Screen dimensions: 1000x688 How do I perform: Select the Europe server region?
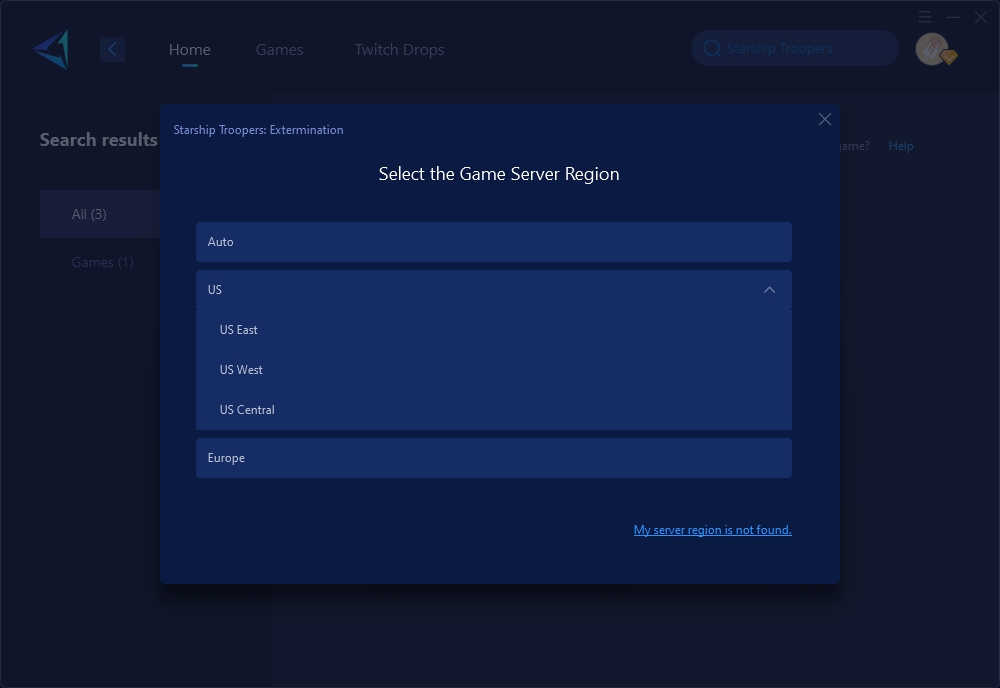click(x=494, y=458)
